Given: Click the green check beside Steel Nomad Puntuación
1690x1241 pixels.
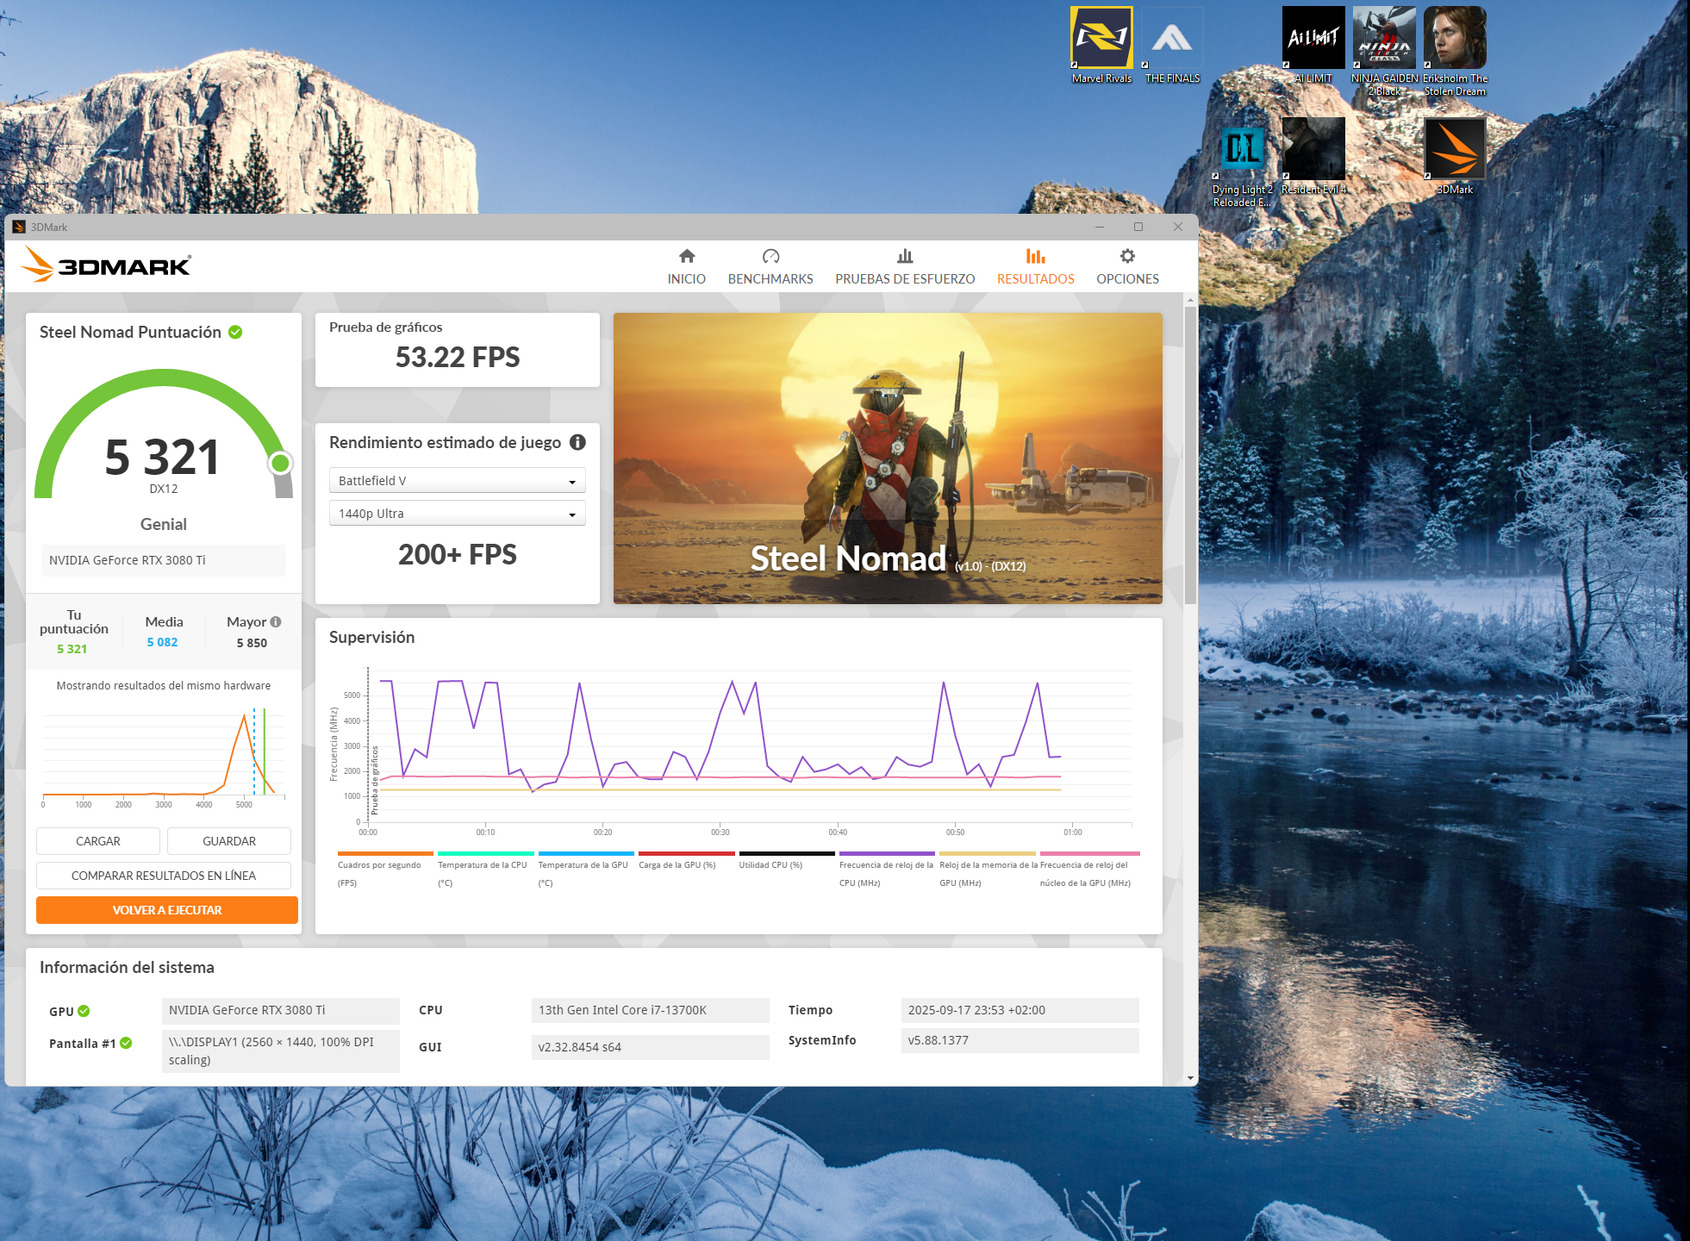Looking at the screenshot, I should coord(235,332).
